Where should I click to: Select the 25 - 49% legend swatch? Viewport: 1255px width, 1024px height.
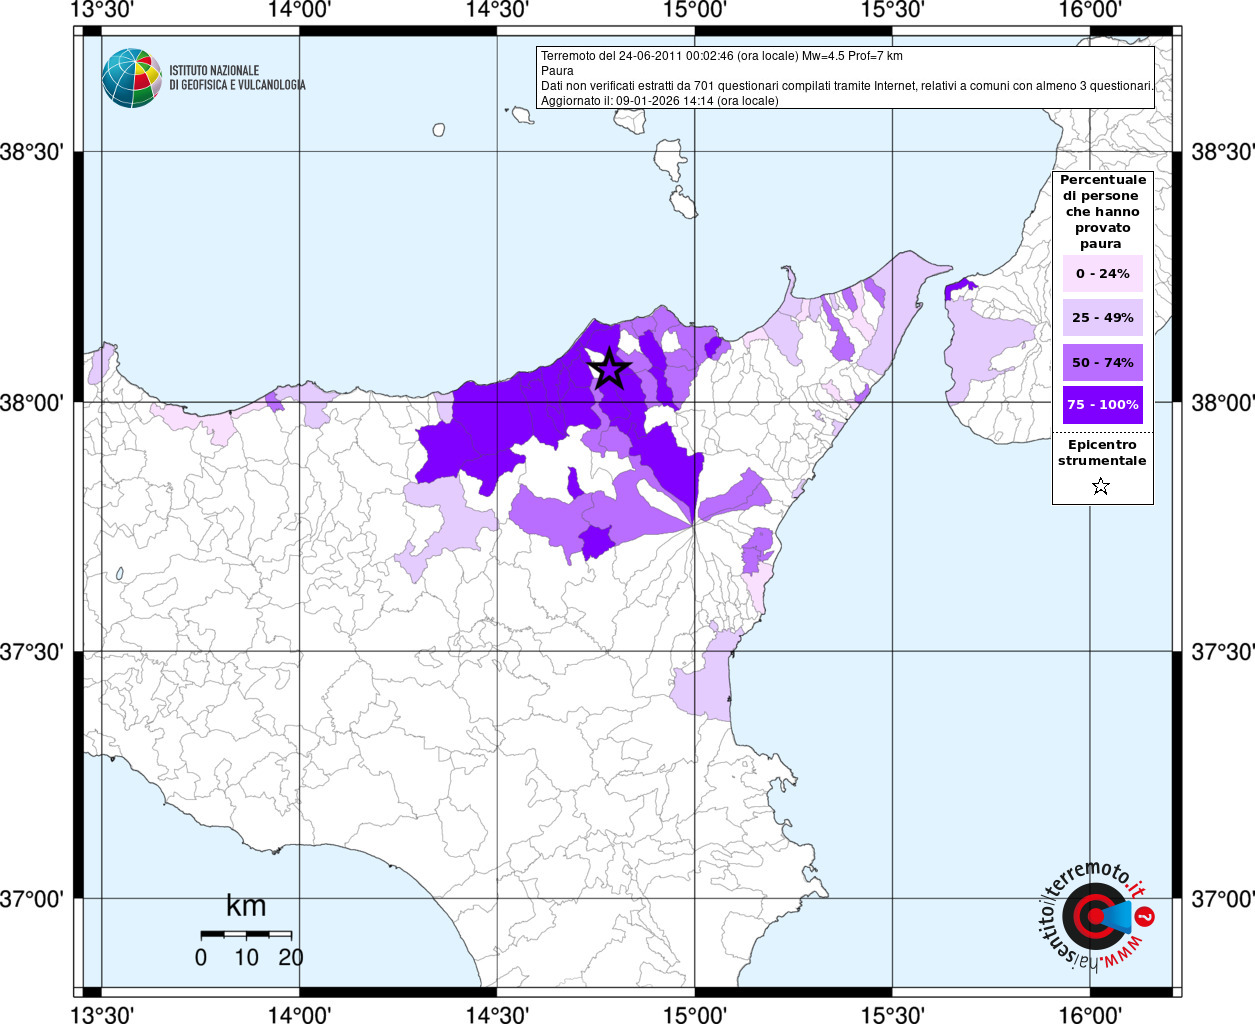coord(1102,317)
